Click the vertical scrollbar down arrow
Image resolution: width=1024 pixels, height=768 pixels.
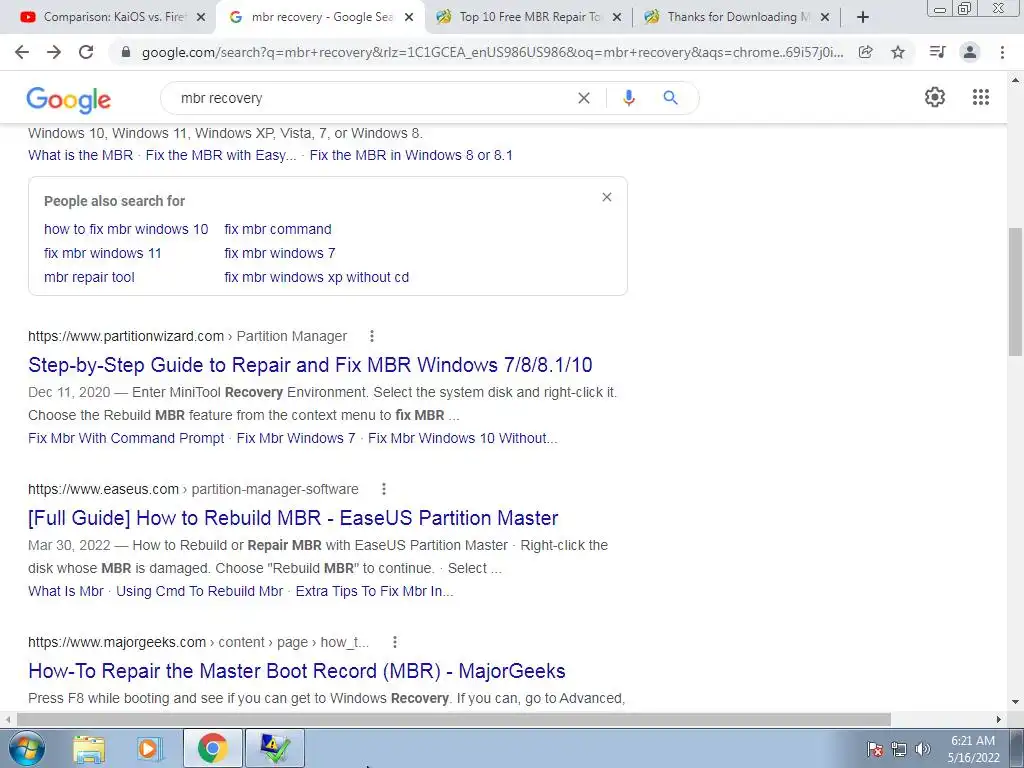1015,703
